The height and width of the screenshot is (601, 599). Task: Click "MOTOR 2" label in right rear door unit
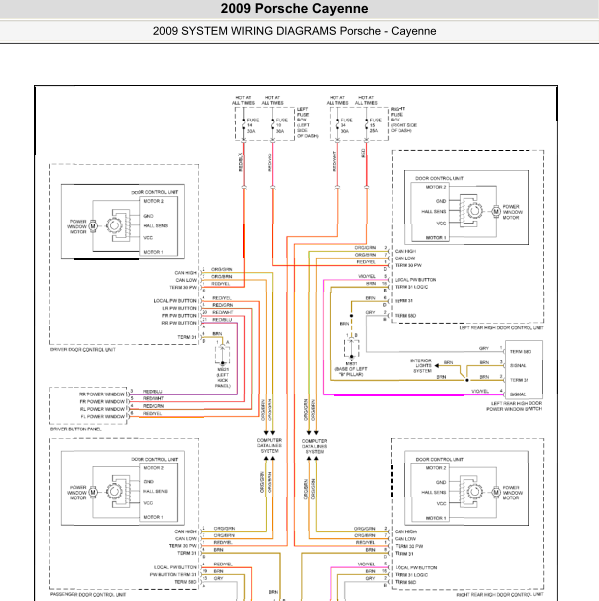436,468
